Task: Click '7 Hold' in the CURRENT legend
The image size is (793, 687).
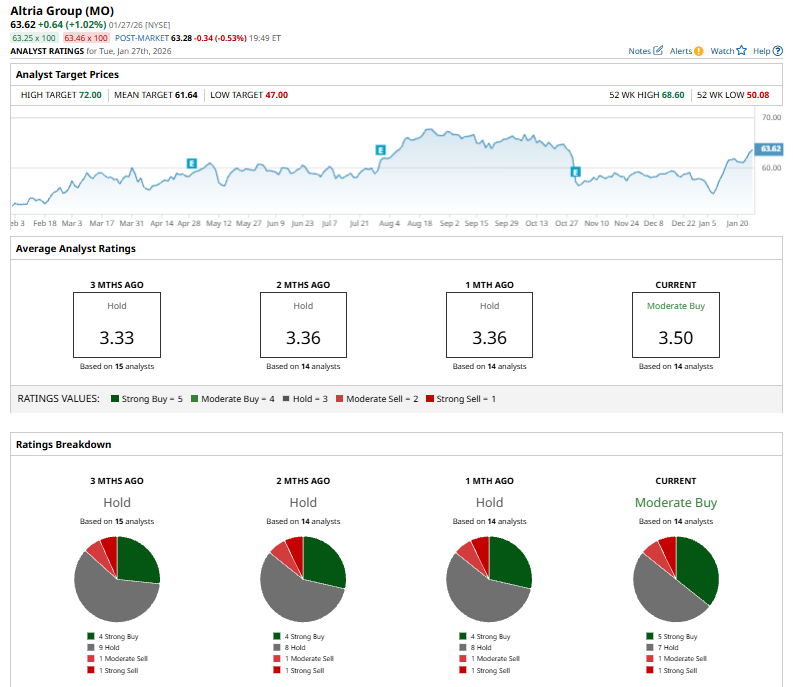Action: pos(668,648)
